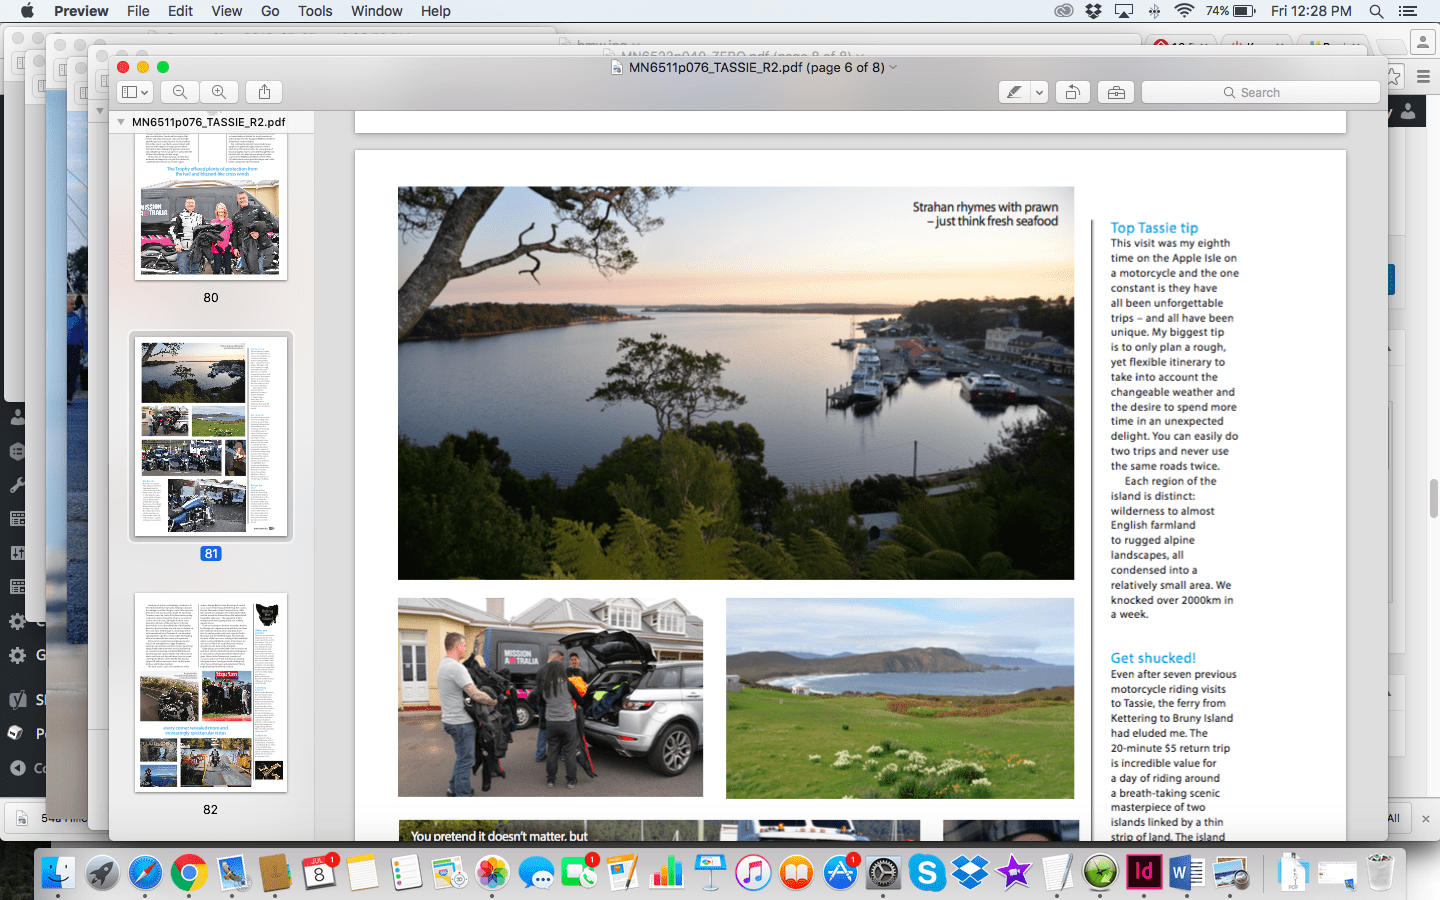The width and height of the screenshot is (1440, 900).
Task: Open the document title dropdown chevron
Action: (x=893, y=67)
